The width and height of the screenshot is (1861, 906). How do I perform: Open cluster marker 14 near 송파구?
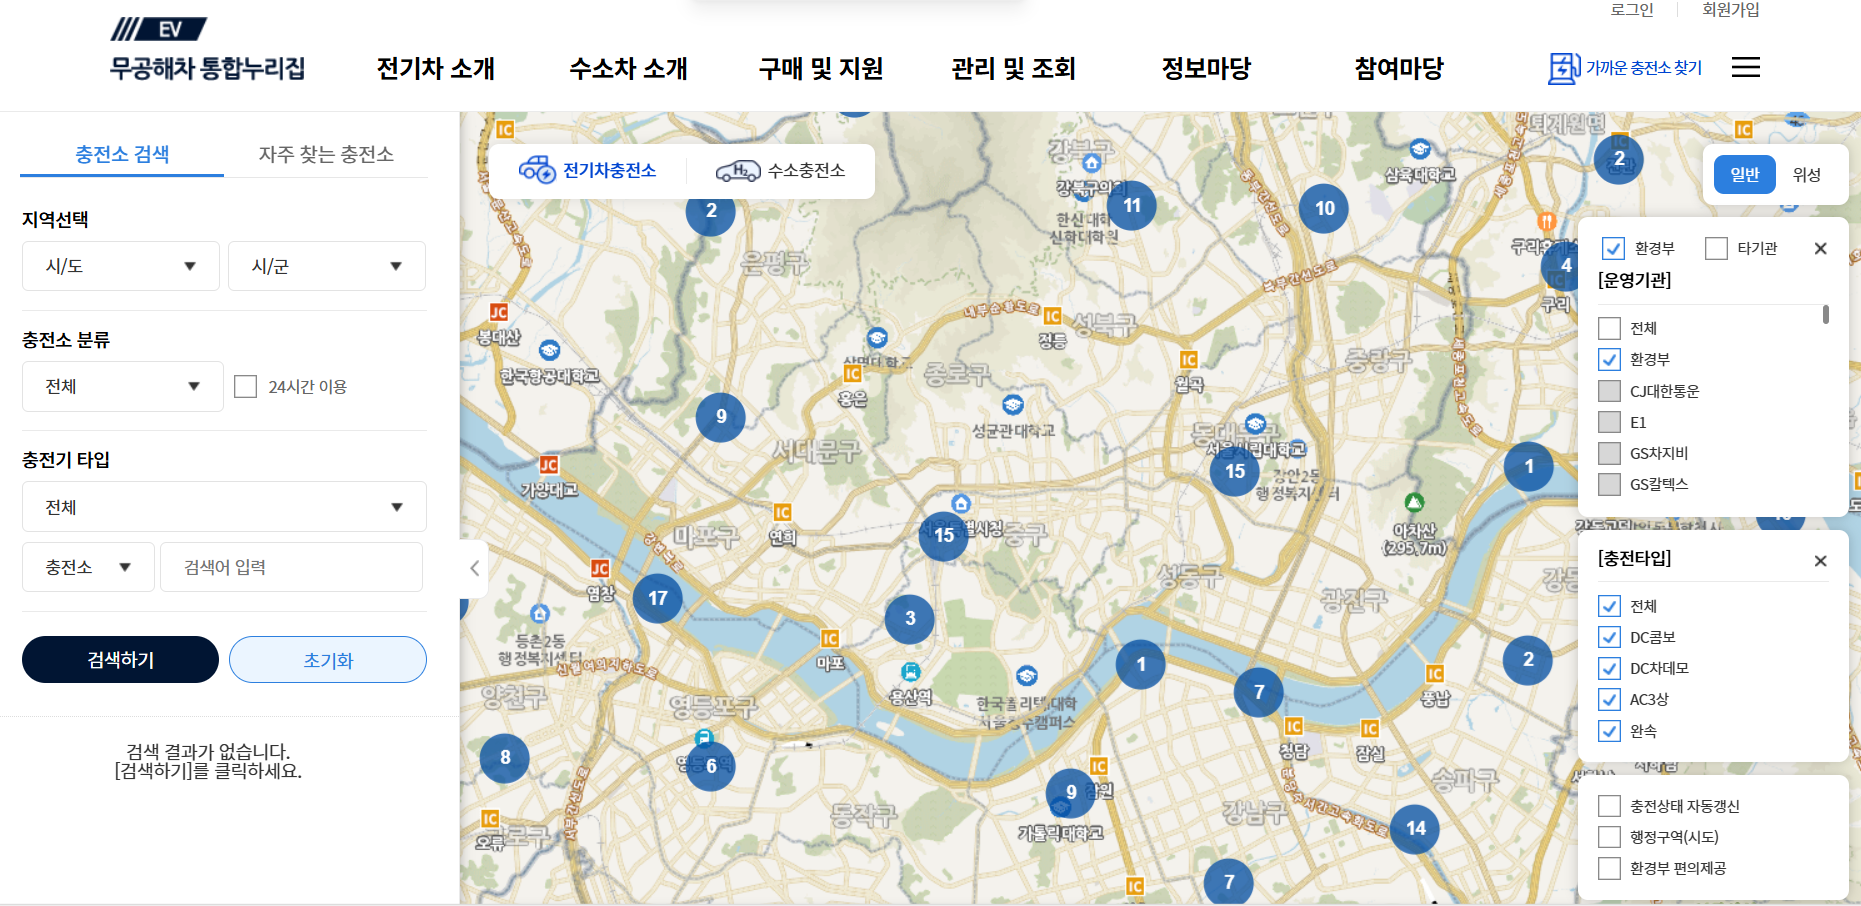(1413, 828)
